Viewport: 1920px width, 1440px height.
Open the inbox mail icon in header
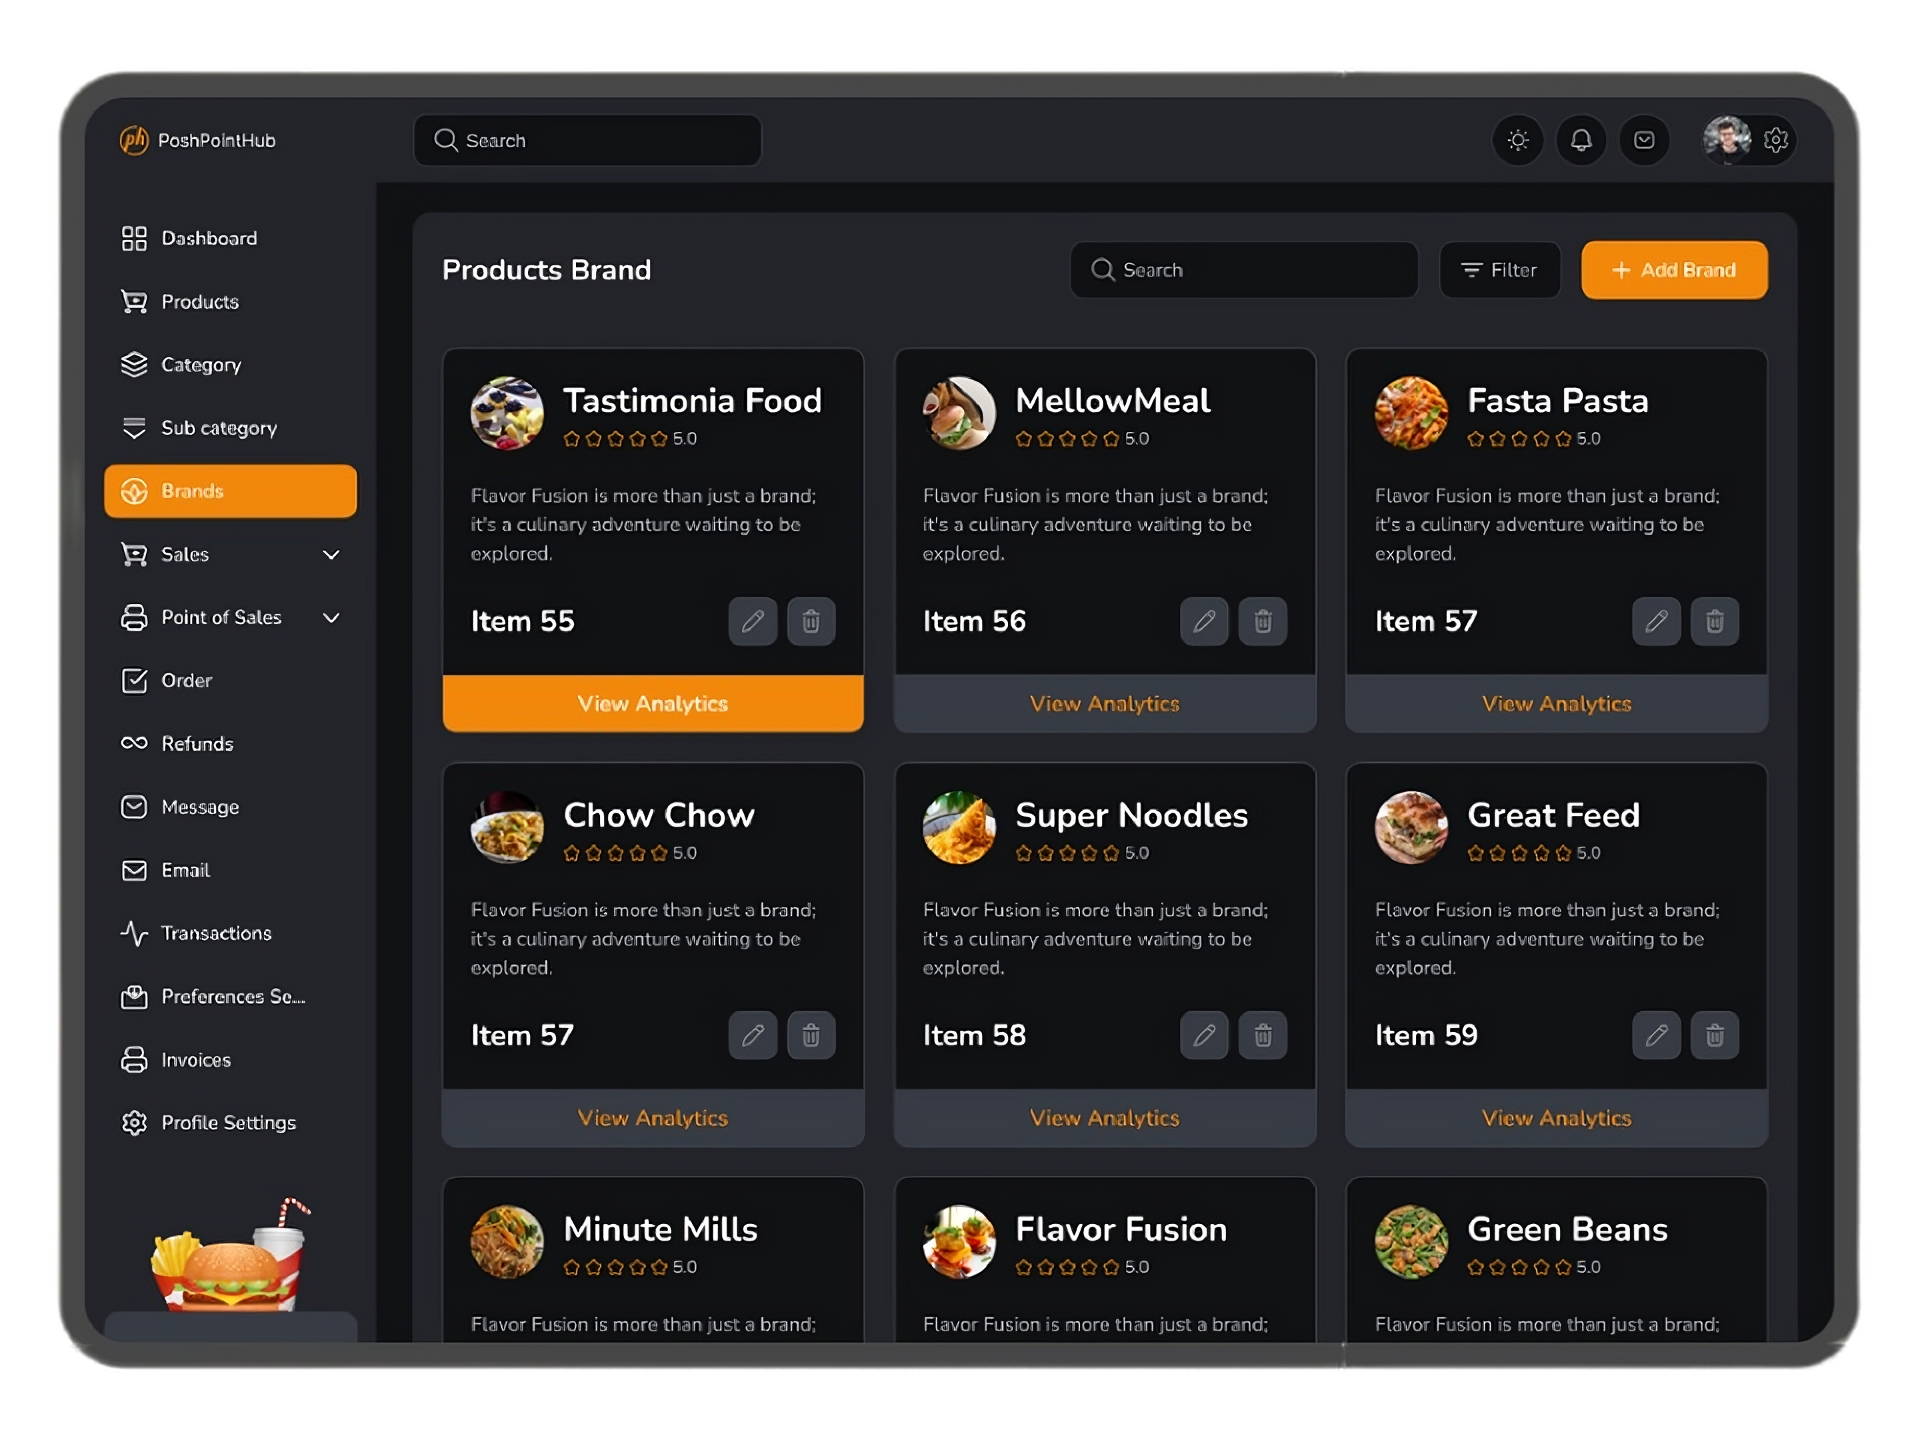1643,140
